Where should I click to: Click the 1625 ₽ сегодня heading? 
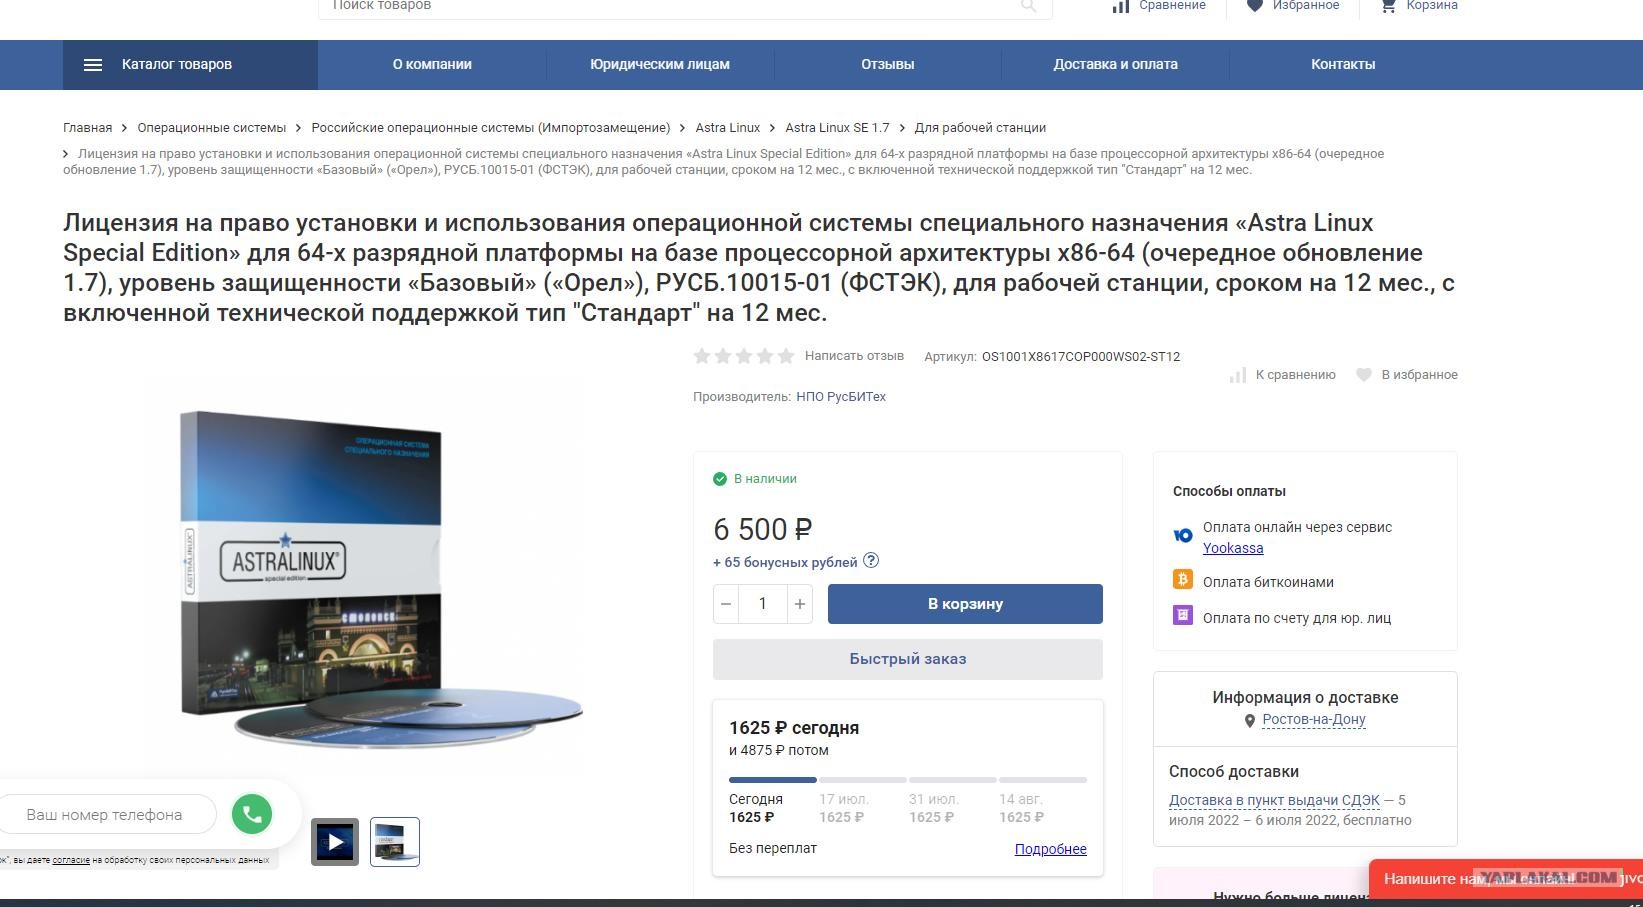(x=794, y=728)
